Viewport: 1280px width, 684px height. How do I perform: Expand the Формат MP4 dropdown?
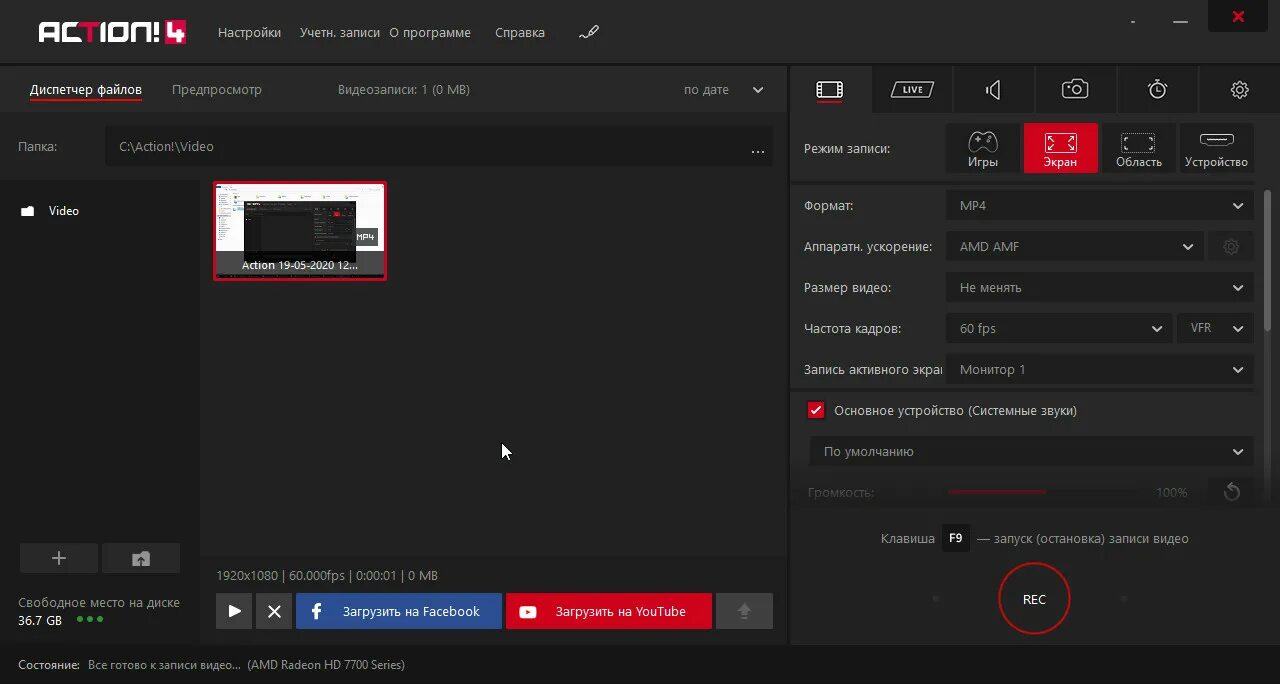1100,205
